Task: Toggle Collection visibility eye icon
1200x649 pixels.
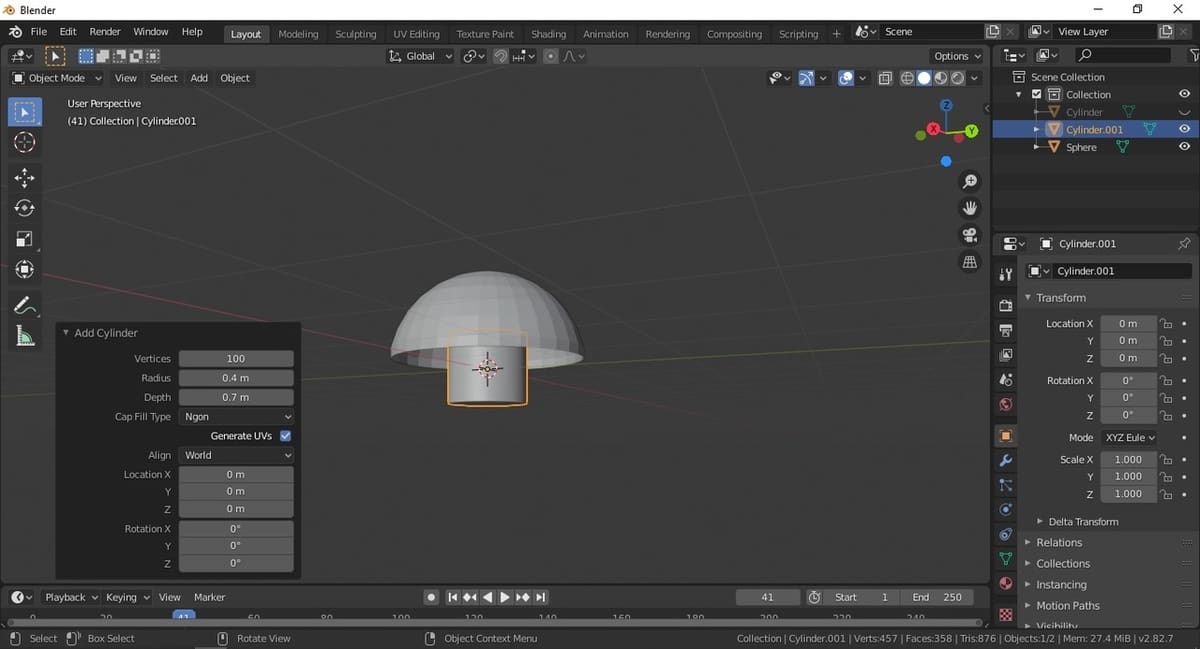Action: point(1184,94)
